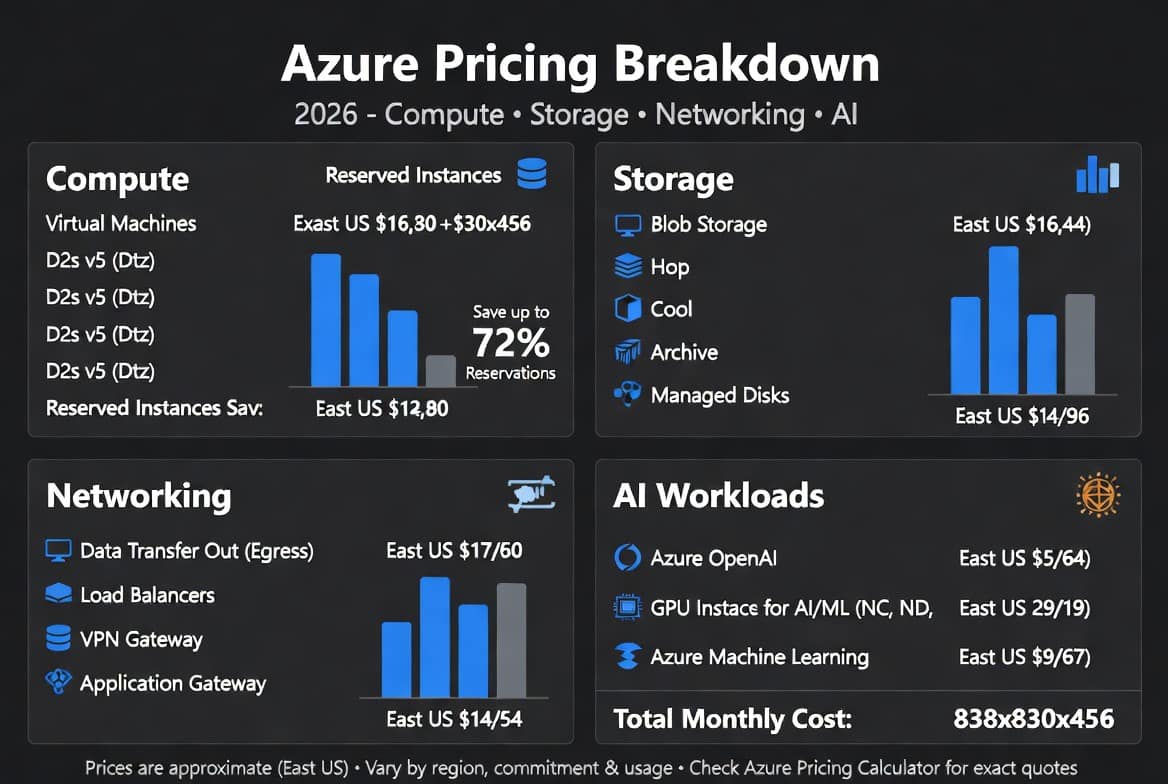The height and width of the screenshot is (784, 1168).
Task: Click the Storage bar chart icon
Action: [x=1097, y=174]
